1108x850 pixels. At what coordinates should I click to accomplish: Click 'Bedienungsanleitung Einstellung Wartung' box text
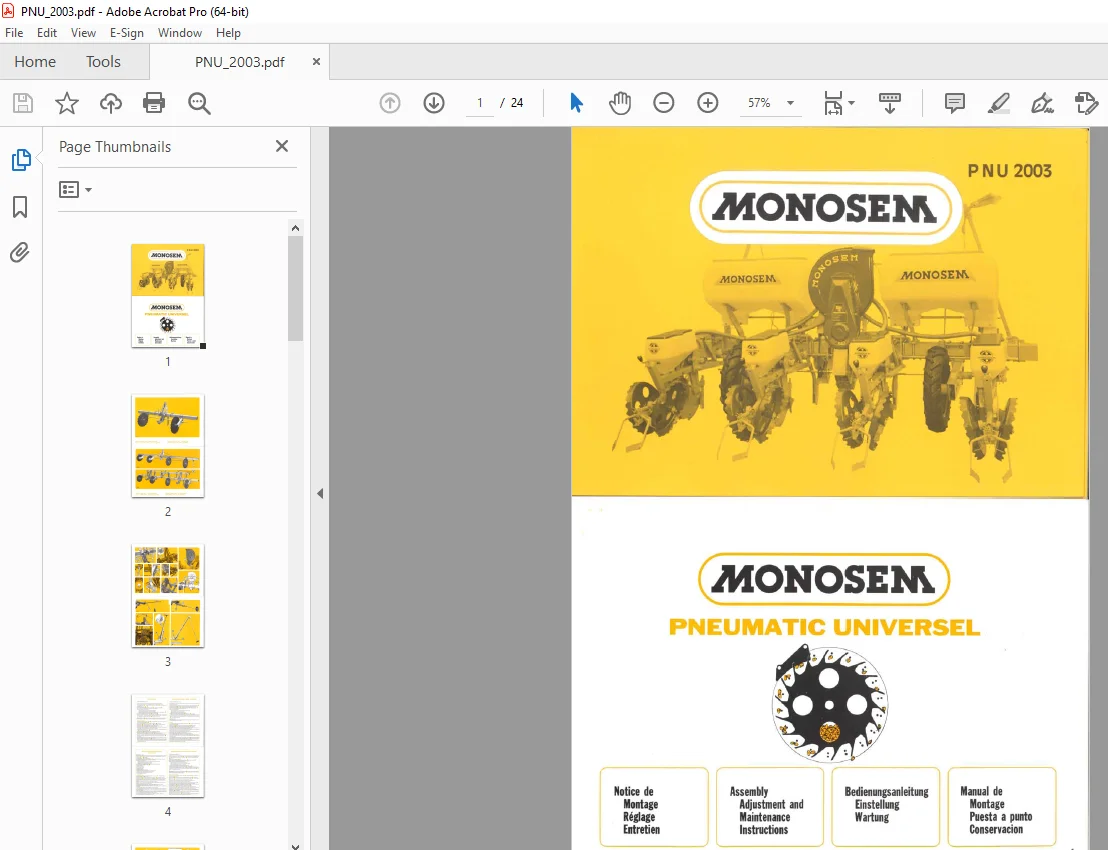[886, 804]
